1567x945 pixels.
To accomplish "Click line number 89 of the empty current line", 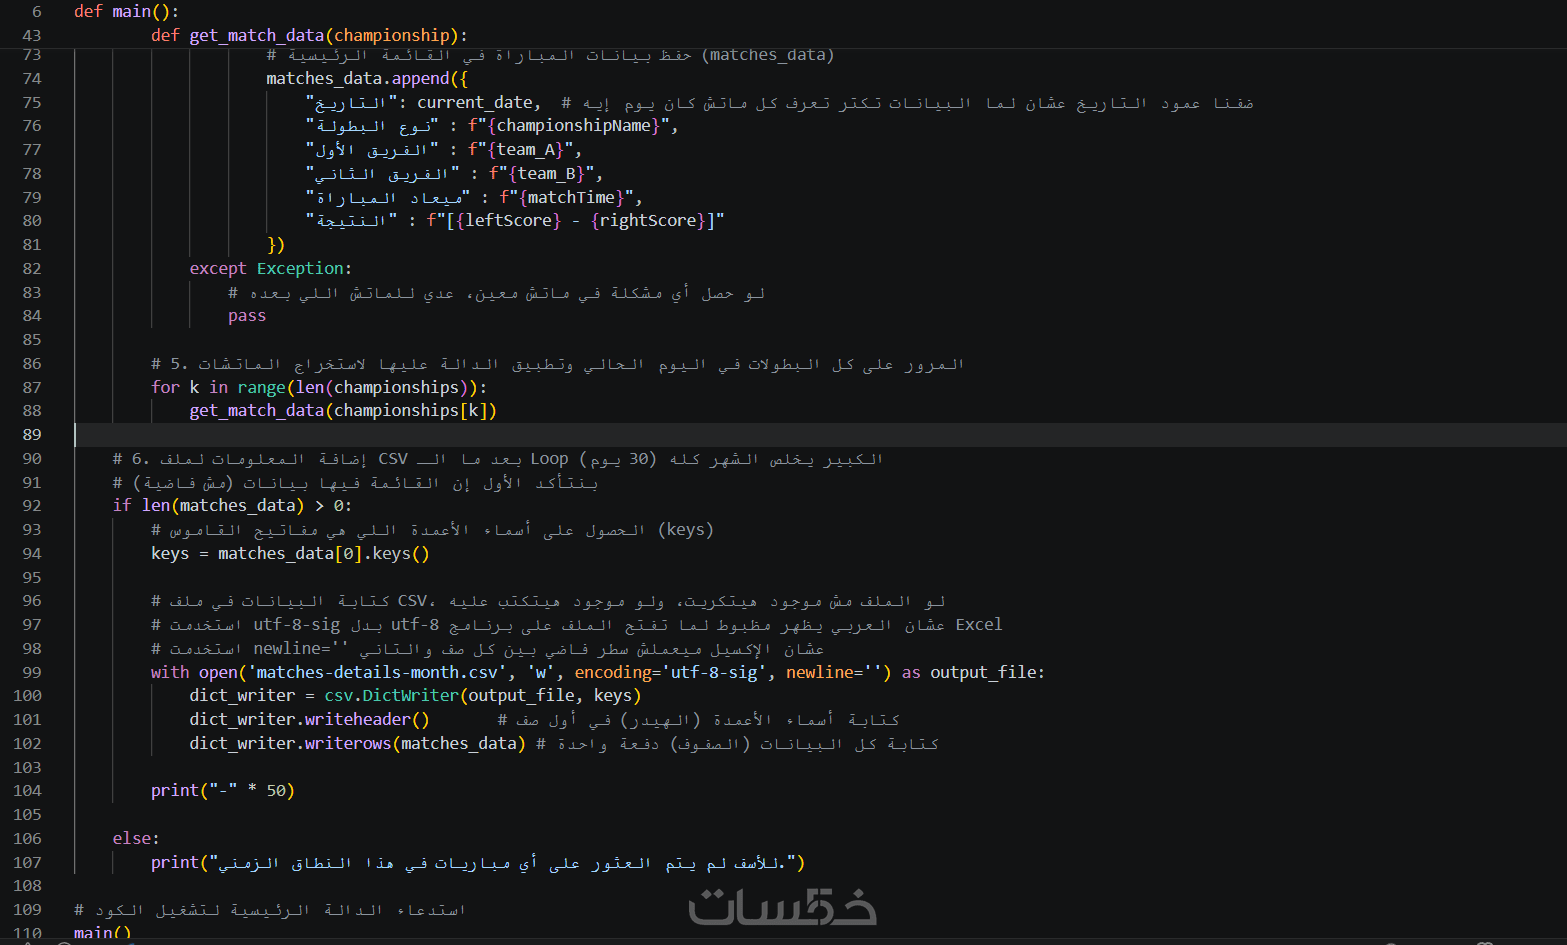I will [32, 434].
